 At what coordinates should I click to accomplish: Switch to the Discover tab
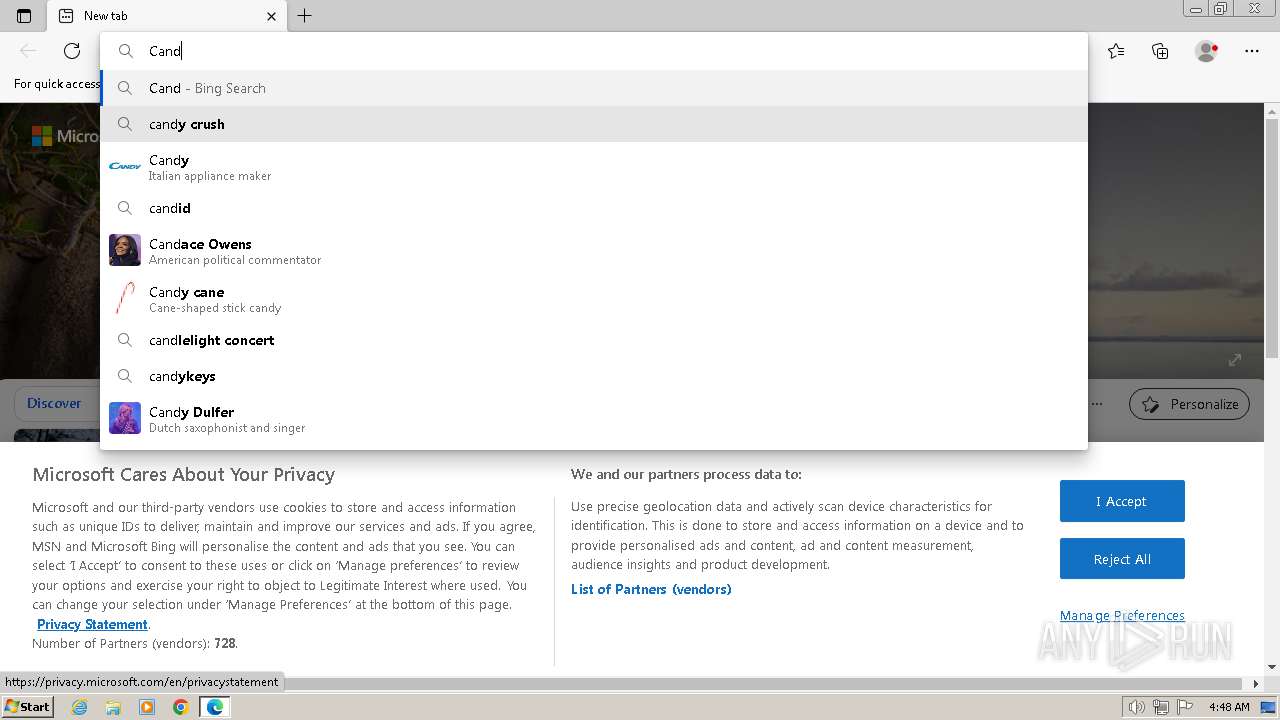pyautogui.click(x=54, y=403)
